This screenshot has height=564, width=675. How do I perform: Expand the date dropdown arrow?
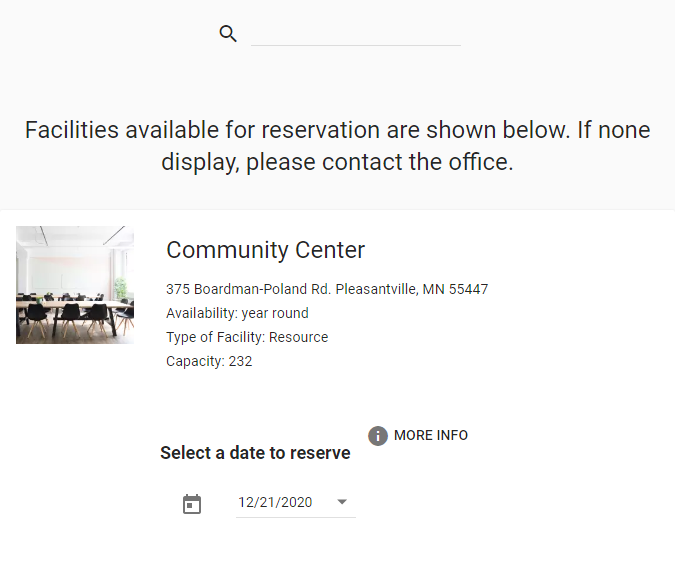(x=342, y=502)
